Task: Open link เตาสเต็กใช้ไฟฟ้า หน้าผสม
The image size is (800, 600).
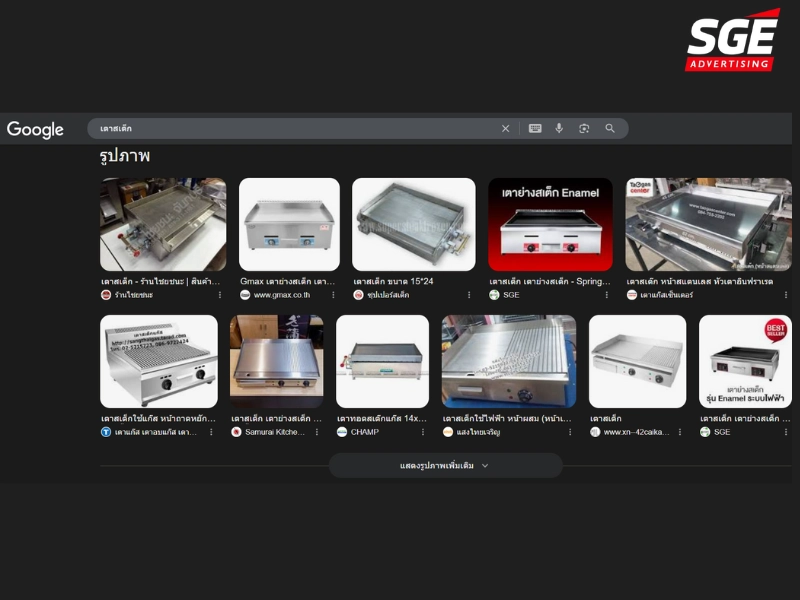Action: pyautogui.click(x=507, y=419)
